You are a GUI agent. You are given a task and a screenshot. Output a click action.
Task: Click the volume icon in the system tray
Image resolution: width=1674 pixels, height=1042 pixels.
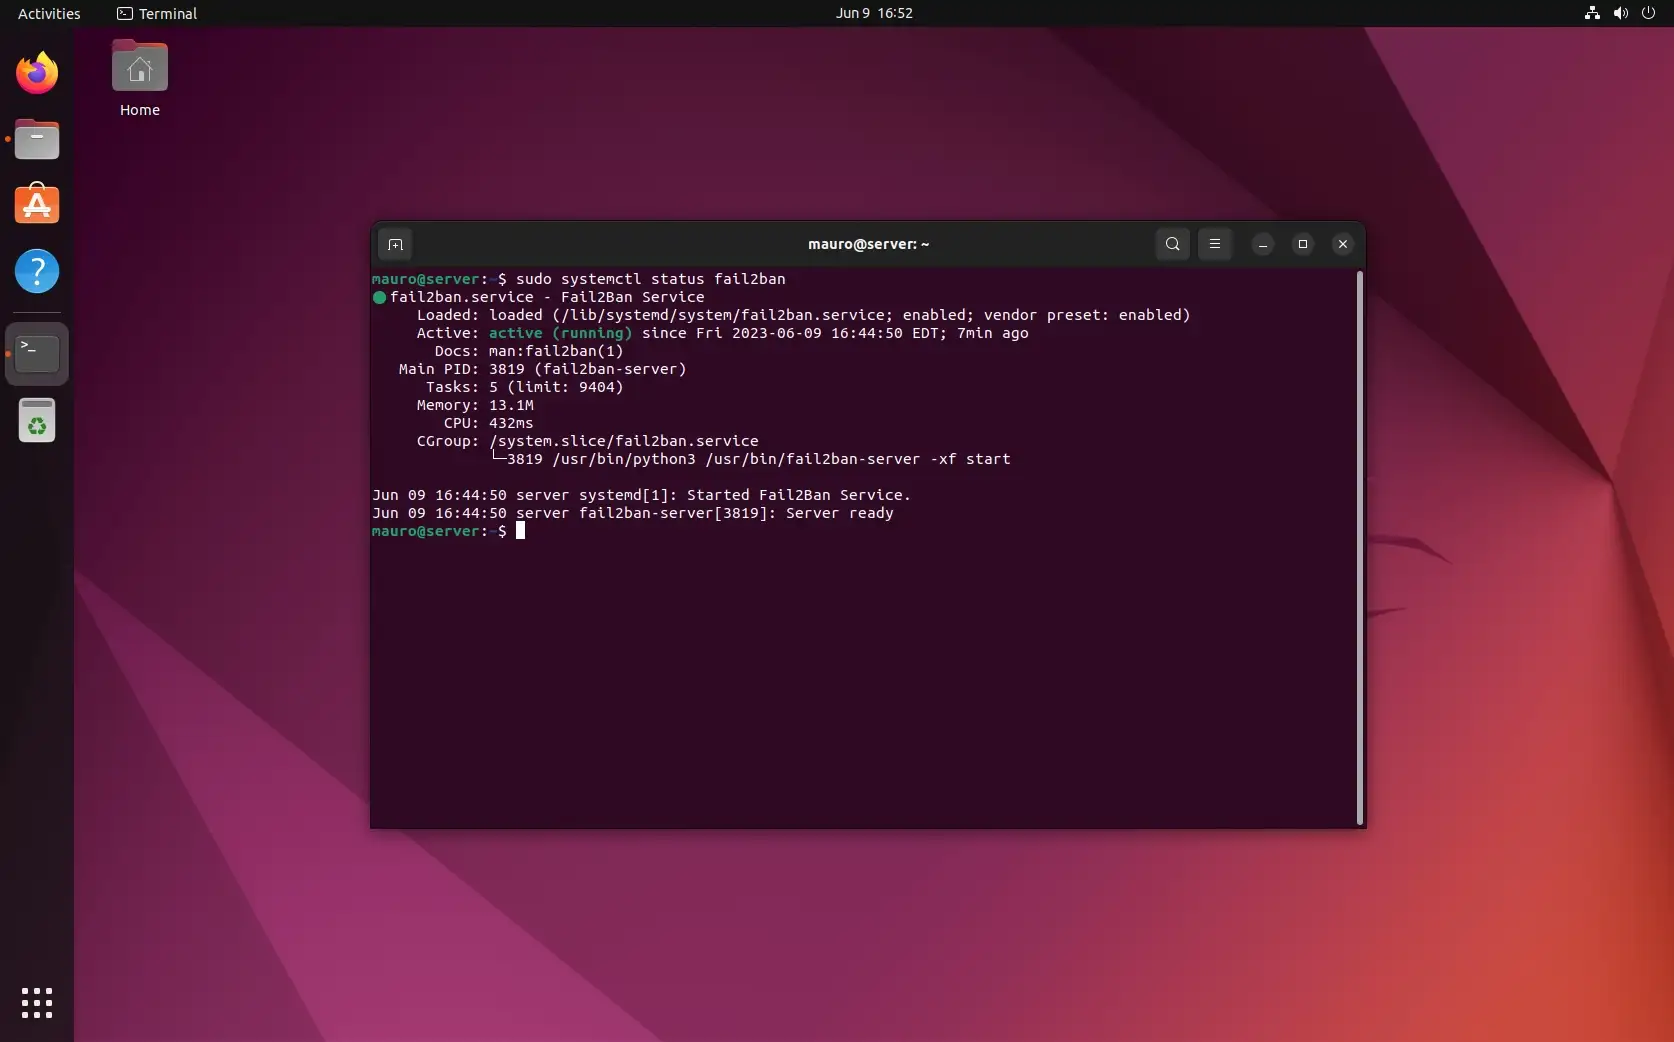1620,13
